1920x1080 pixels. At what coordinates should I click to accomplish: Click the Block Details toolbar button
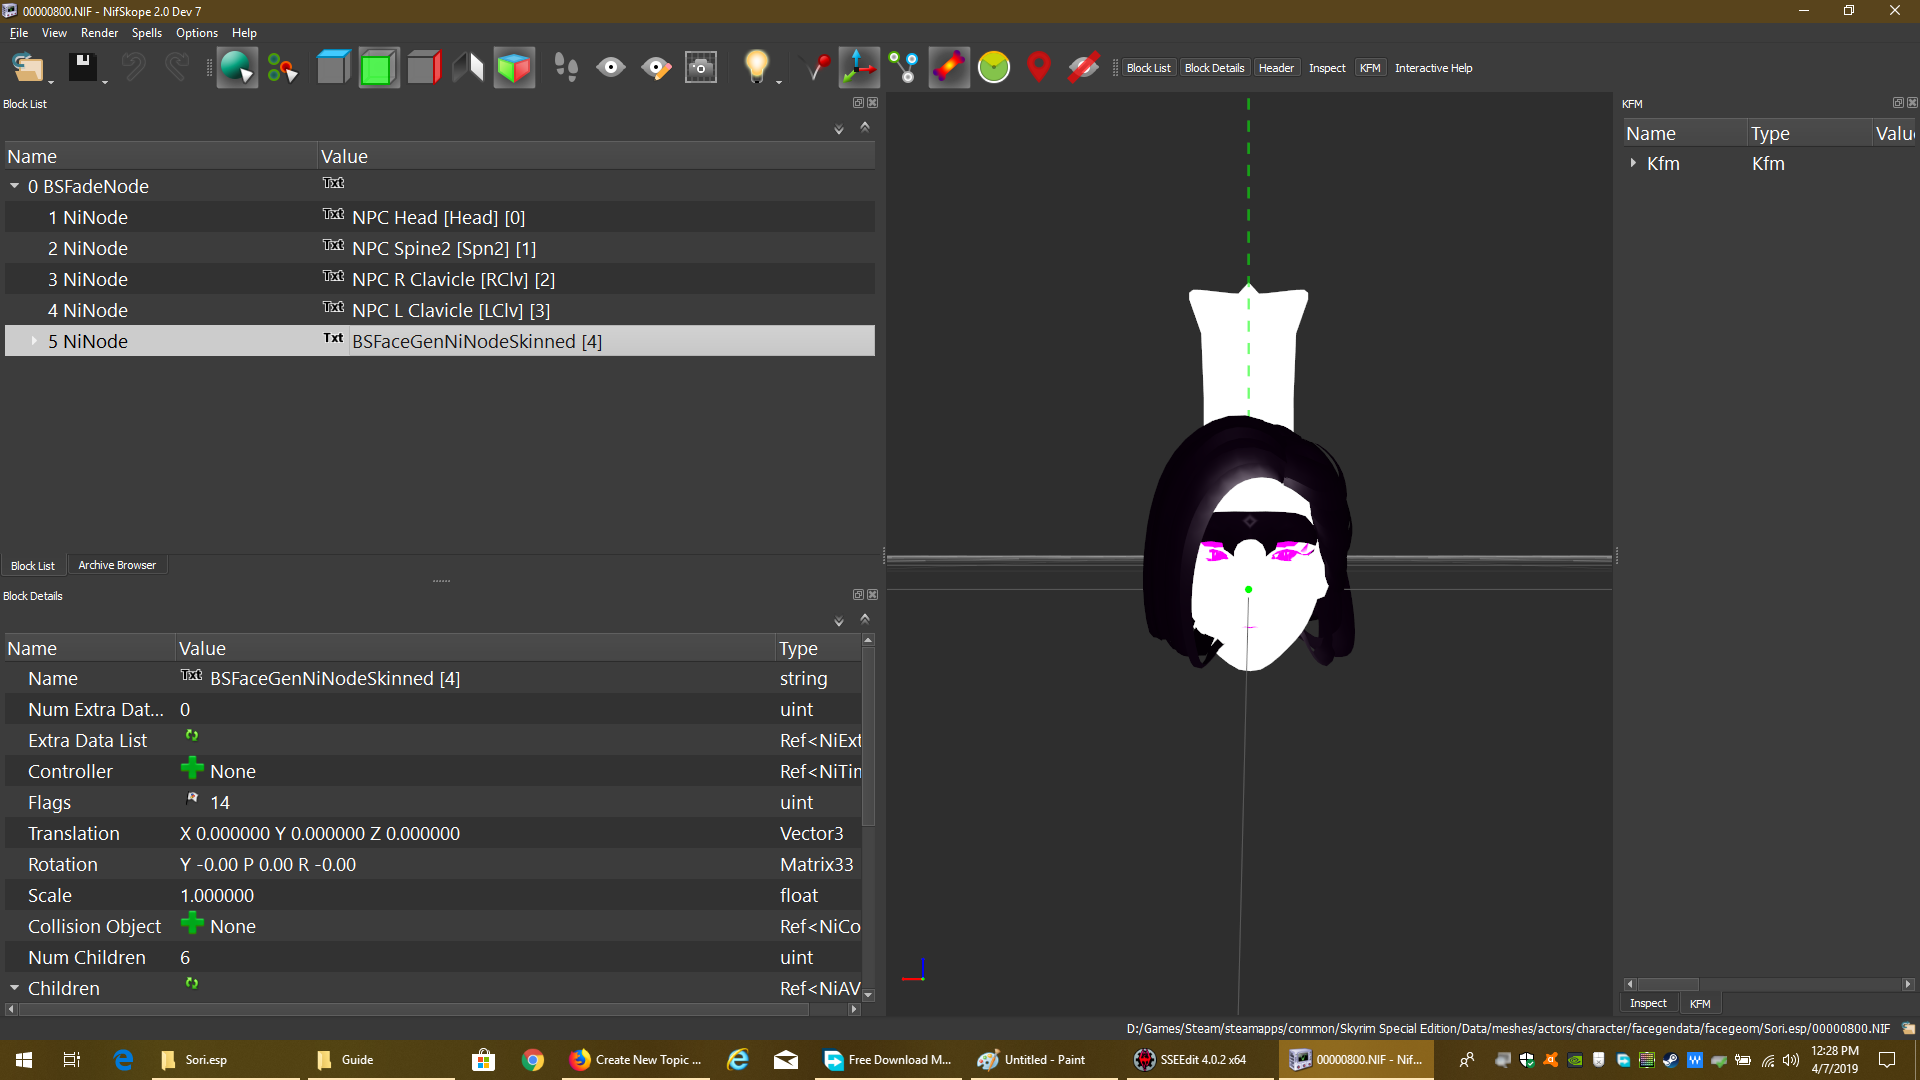coord(1214,68)
